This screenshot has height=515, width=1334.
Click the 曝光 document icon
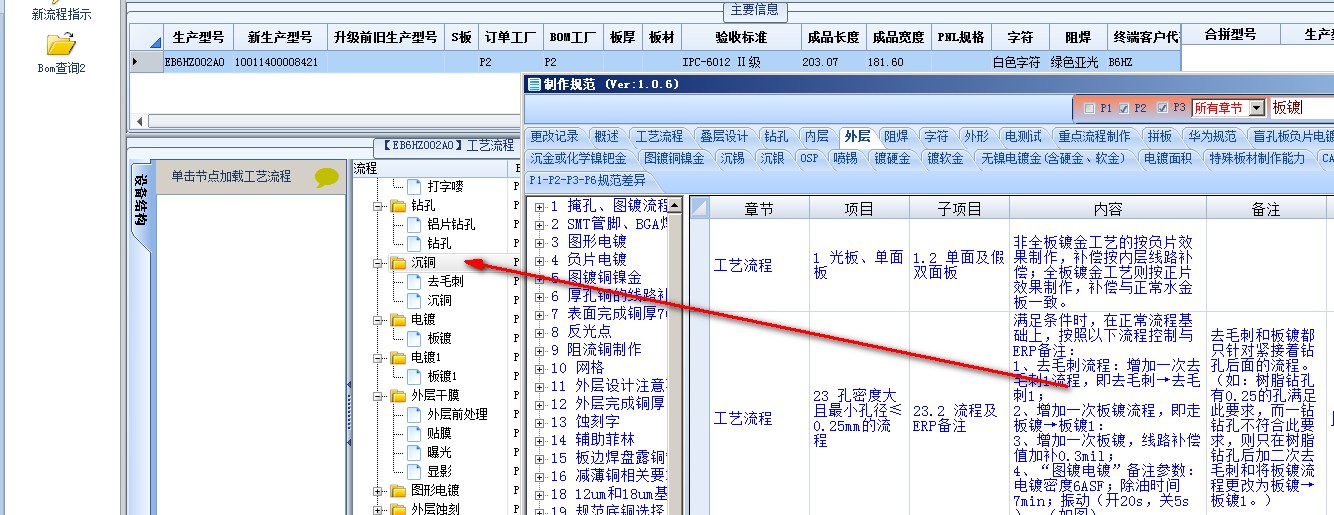pos(414,453)
